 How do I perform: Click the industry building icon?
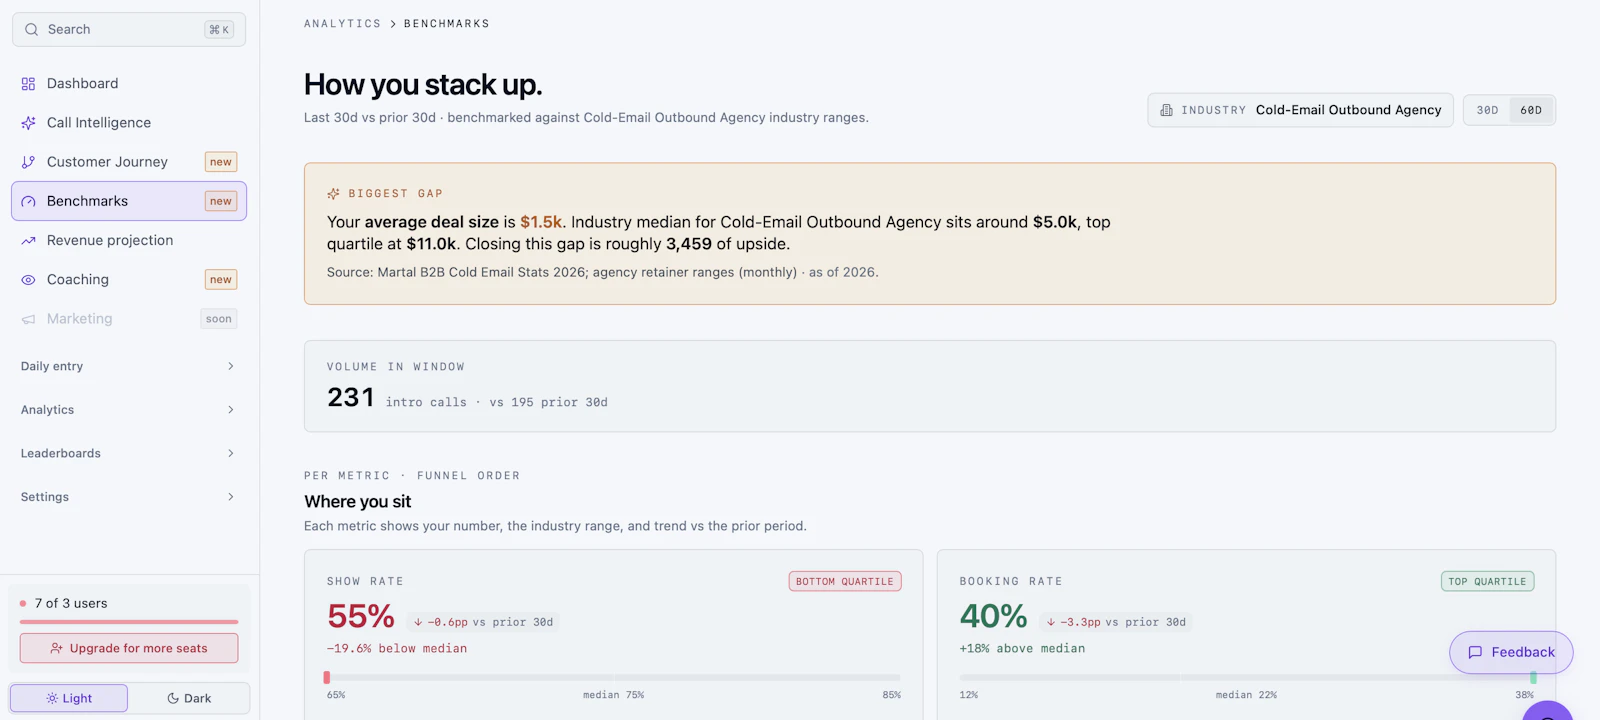[x=1166, y=110]
